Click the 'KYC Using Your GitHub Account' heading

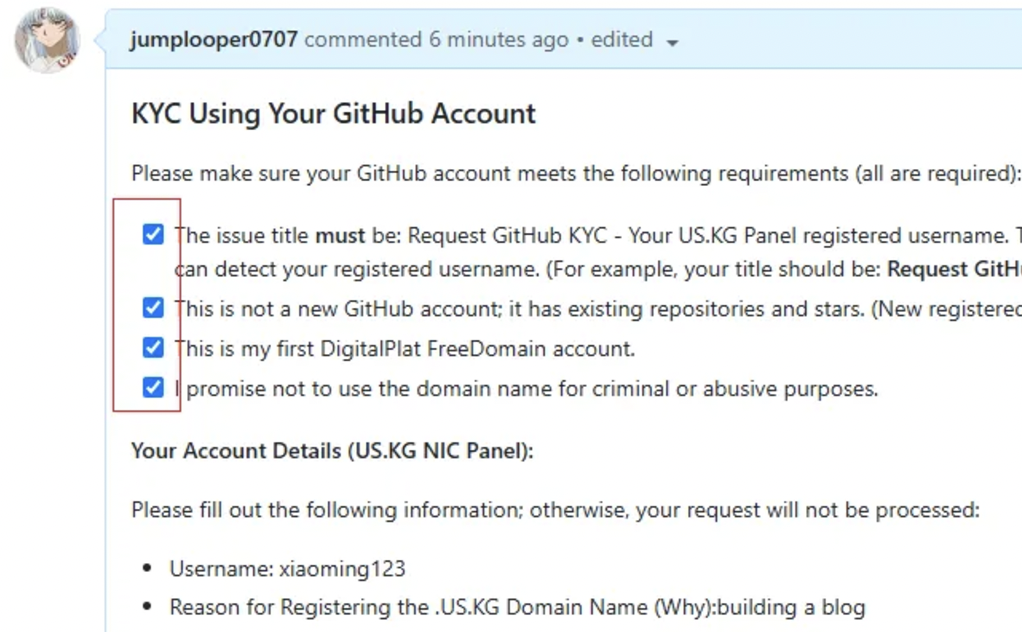(333, 114)
